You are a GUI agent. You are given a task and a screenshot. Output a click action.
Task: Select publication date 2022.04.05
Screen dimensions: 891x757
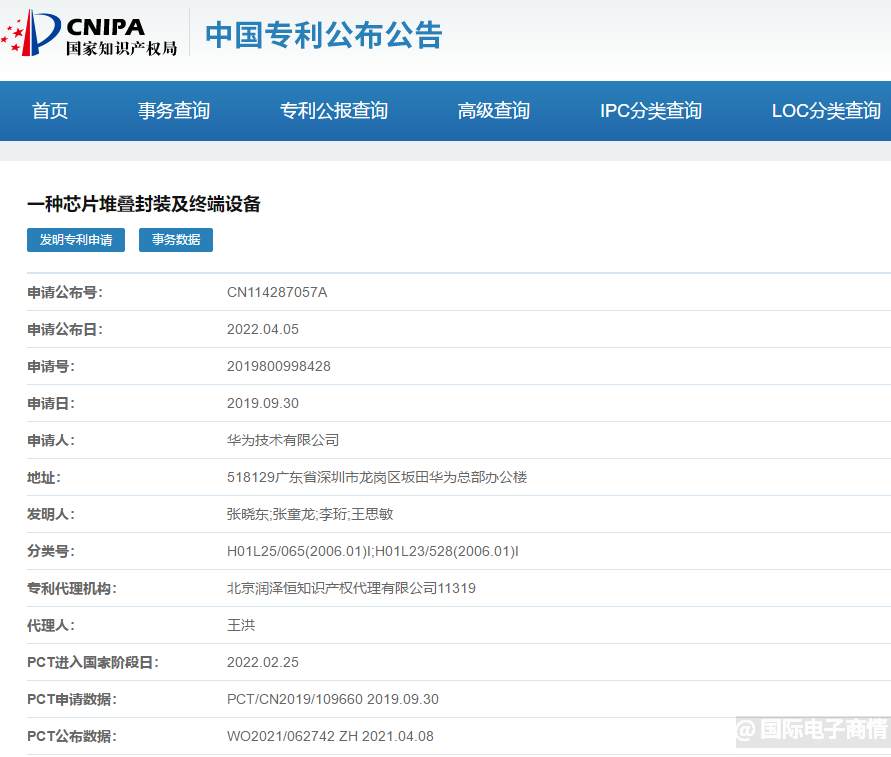pos(263,330)
